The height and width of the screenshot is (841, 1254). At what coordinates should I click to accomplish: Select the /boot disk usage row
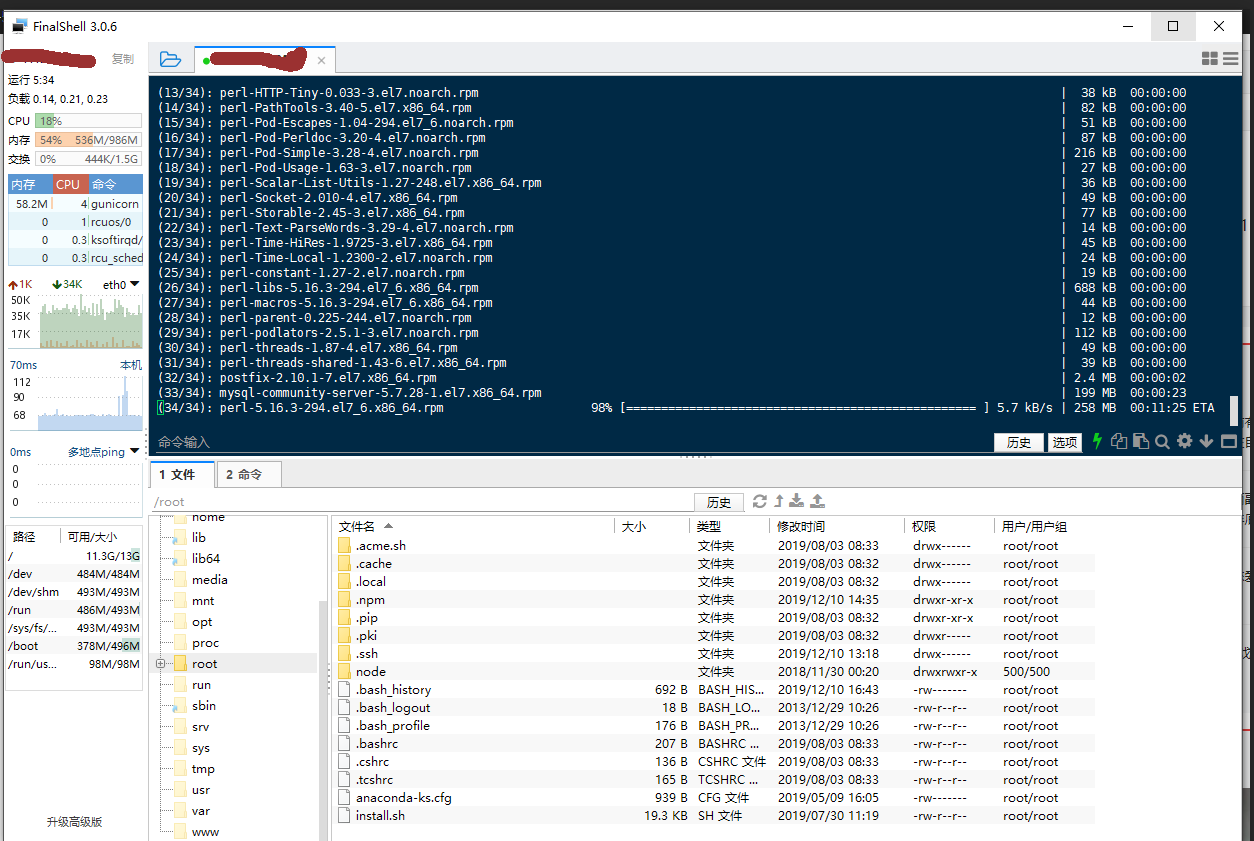coord(74,646)
